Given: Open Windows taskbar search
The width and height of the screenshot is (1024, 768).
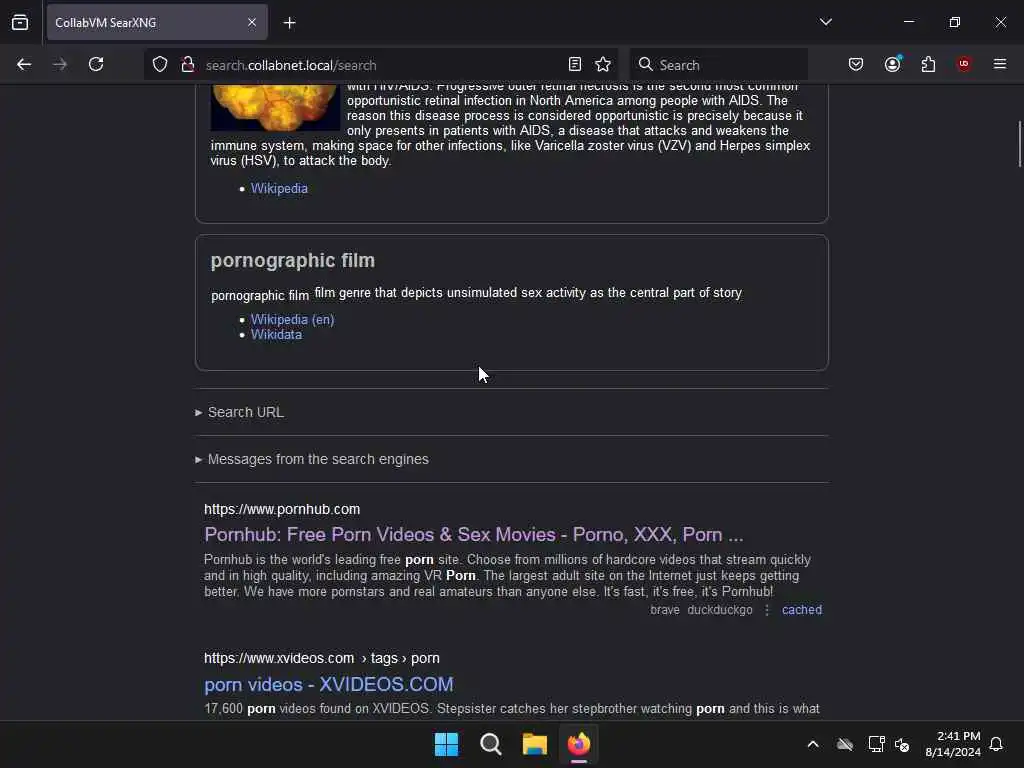Looking at the screenshot, I should tap(490, 744).
